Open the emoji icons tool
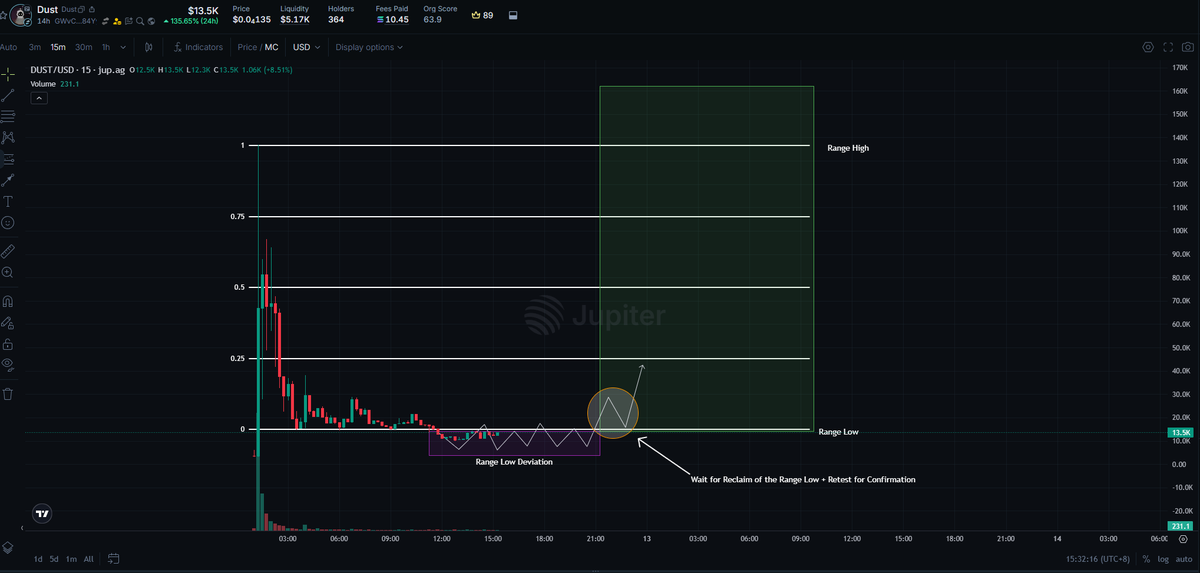Image resolution: width=1200 pixels, height=573 pixels. (8, 222)
